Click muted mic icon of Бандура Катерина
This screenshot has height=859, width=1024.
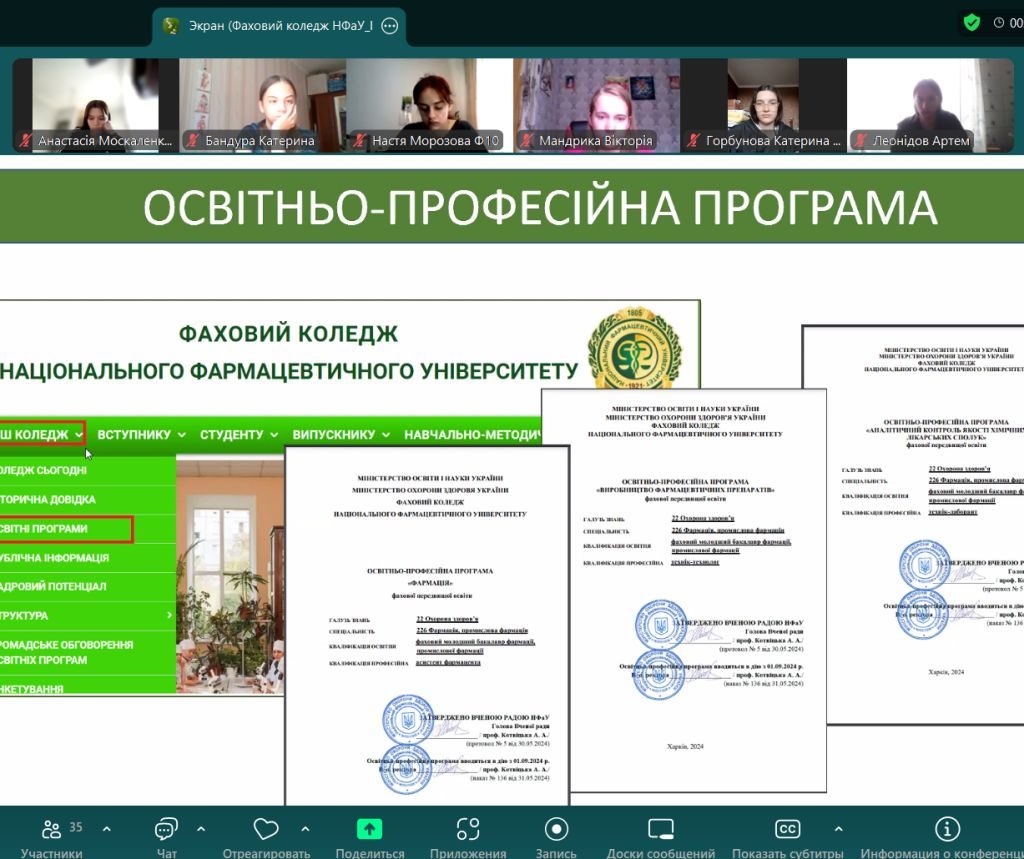point(193,140)
